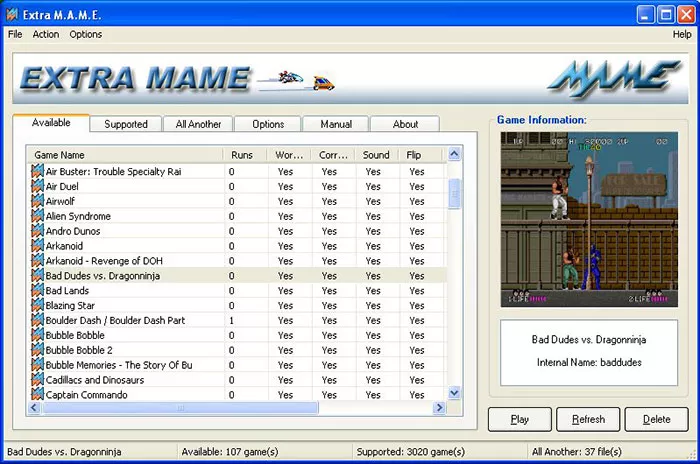Select the Arkanoid row name

point(64,246)
